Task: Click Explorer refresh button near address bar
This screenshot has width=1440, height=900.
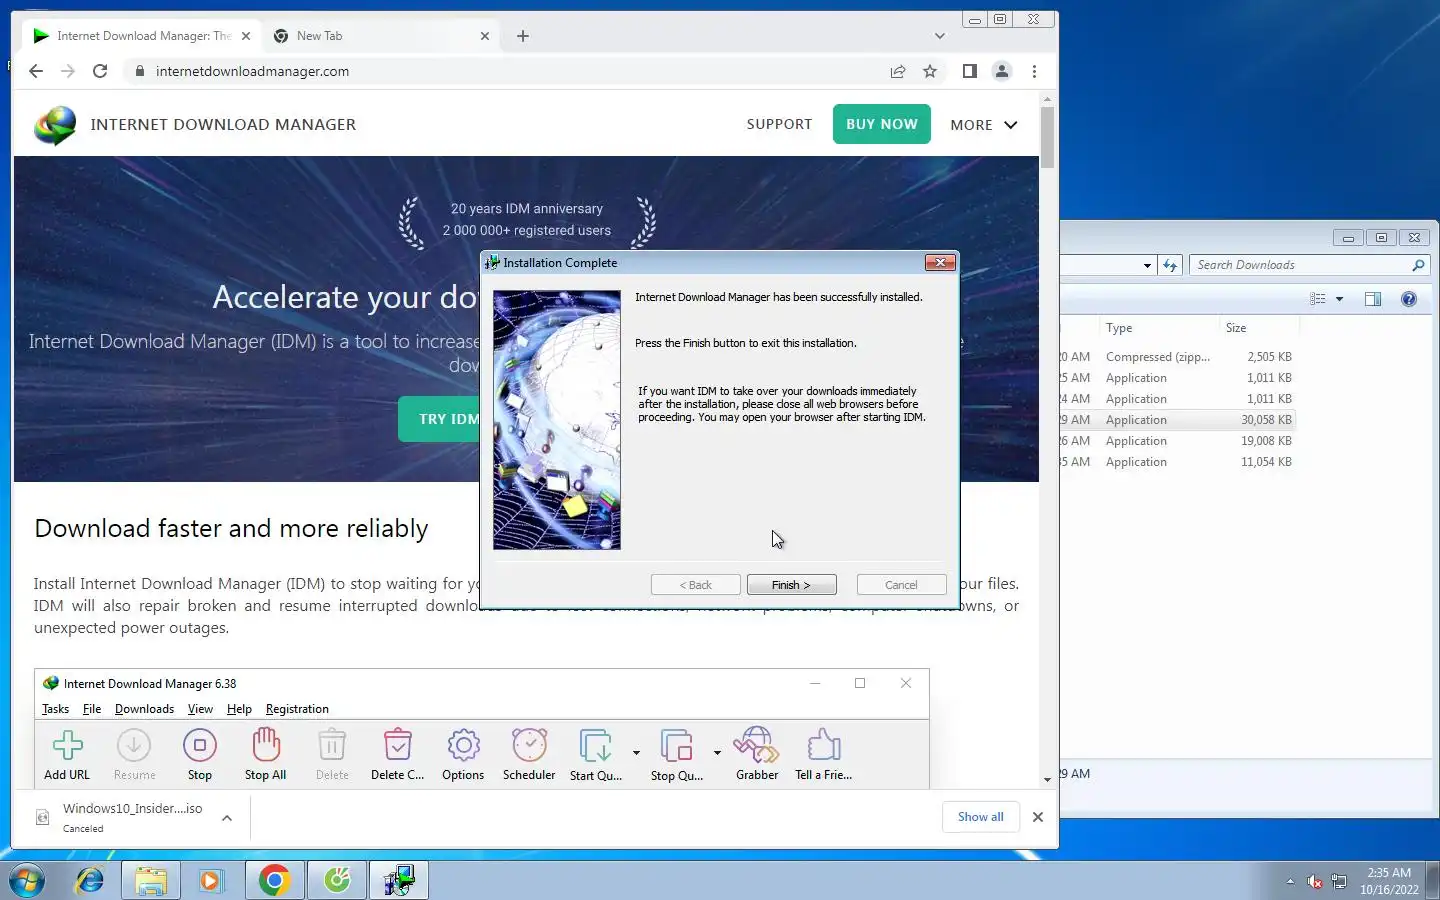Action: tap(1170, 265)
